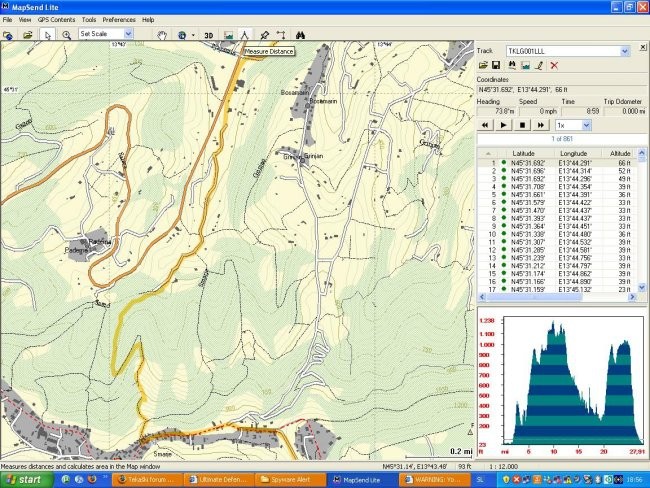The image size is (650, 488).
Task: Click the elevation profile chart
Action: click(562, 381)
